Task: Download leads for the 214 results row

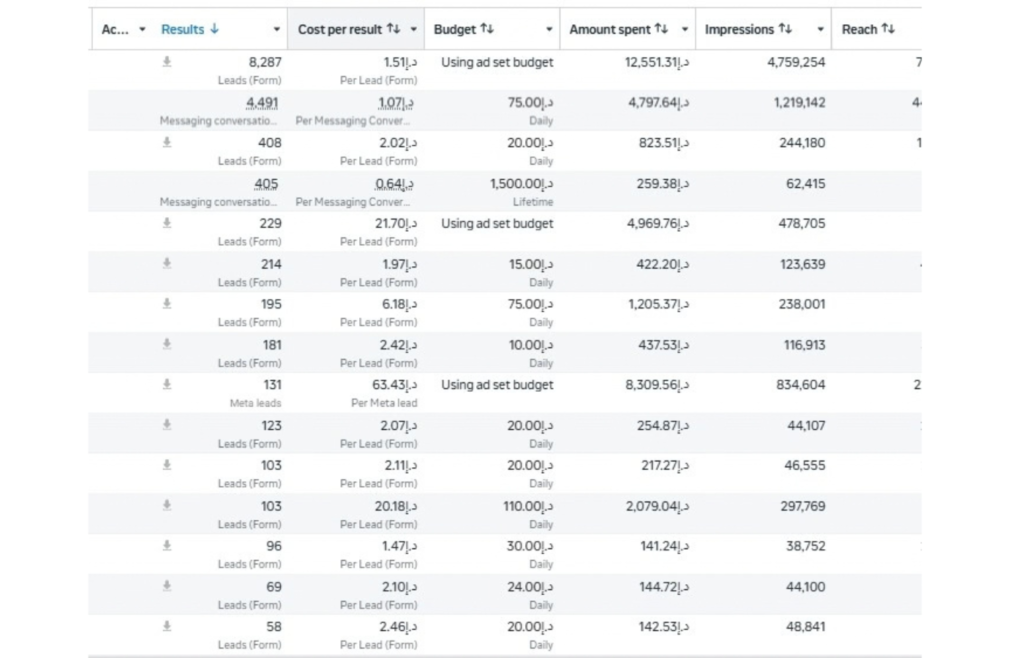Action: click(167, 264)
